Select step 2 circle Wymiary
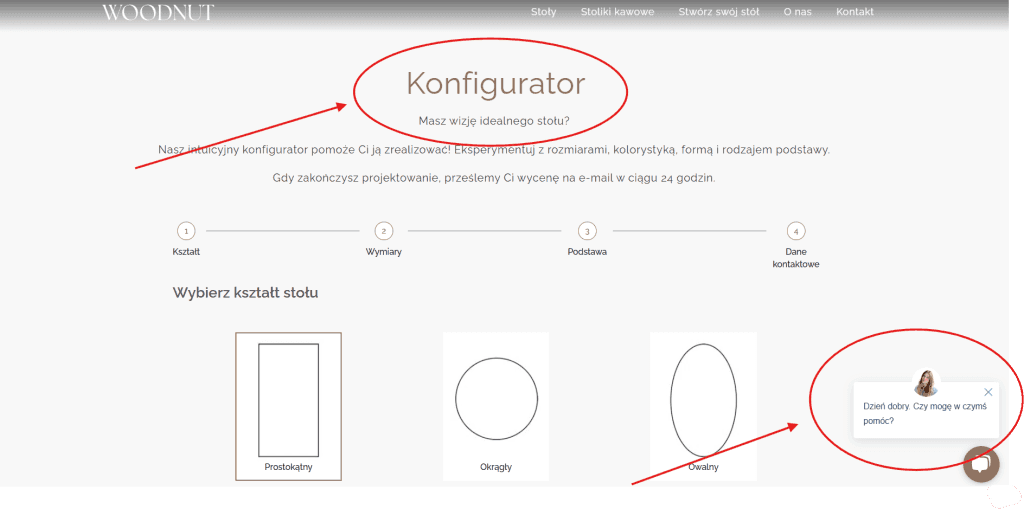 (x=383, y=231)
